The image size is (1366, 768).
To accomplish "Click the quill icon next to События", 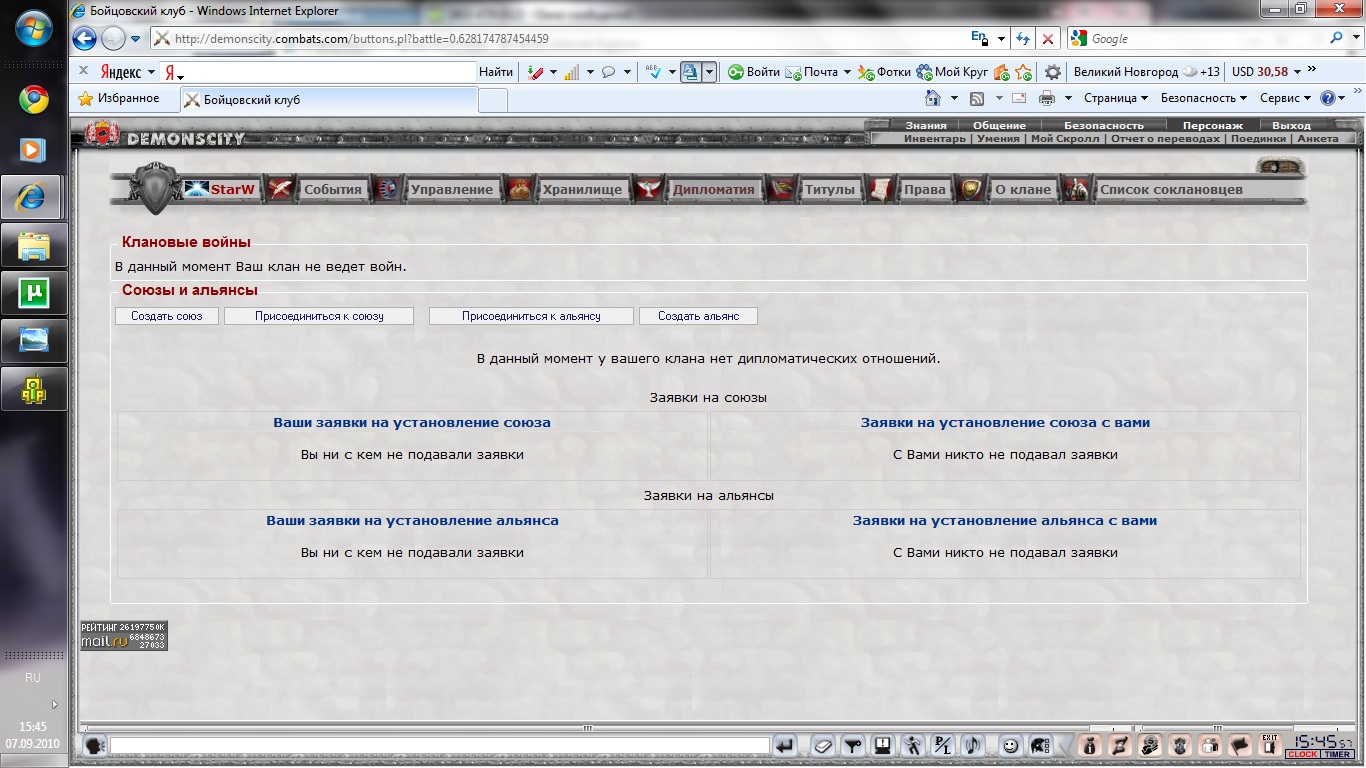I will coord(282,189).
